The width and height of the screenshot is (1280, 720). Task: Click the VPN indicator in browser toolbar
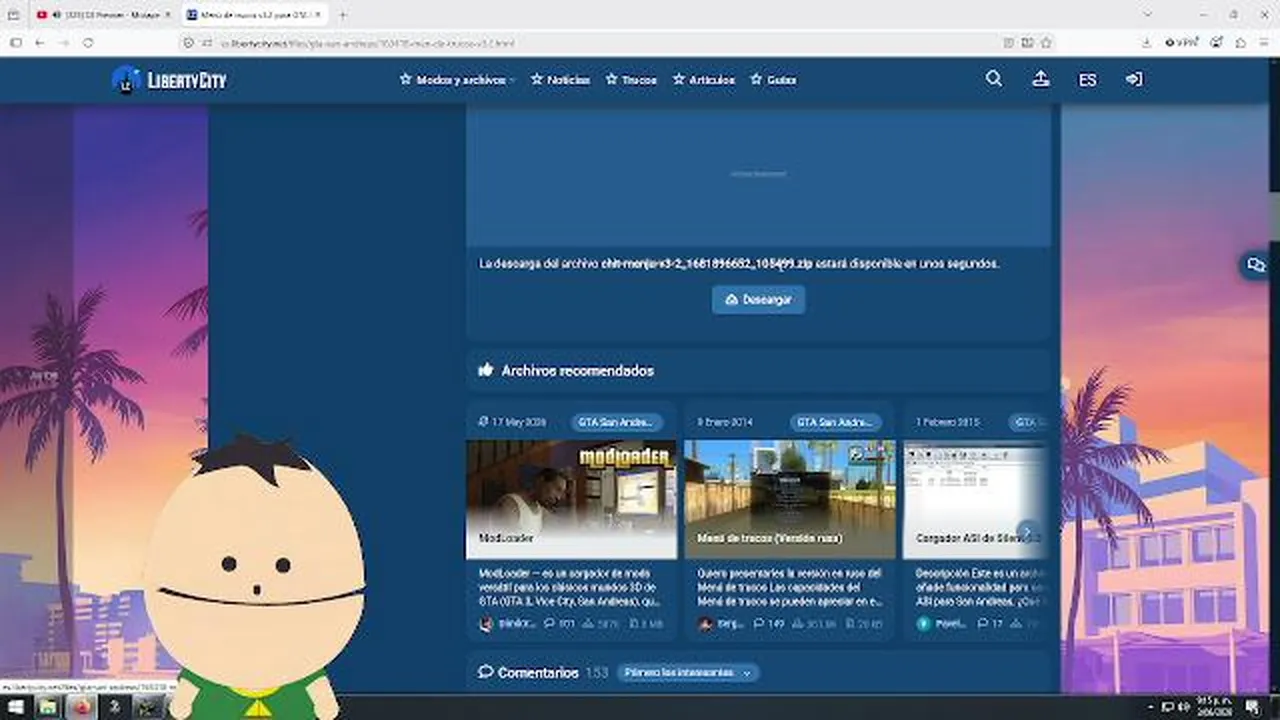point(1182,43)
